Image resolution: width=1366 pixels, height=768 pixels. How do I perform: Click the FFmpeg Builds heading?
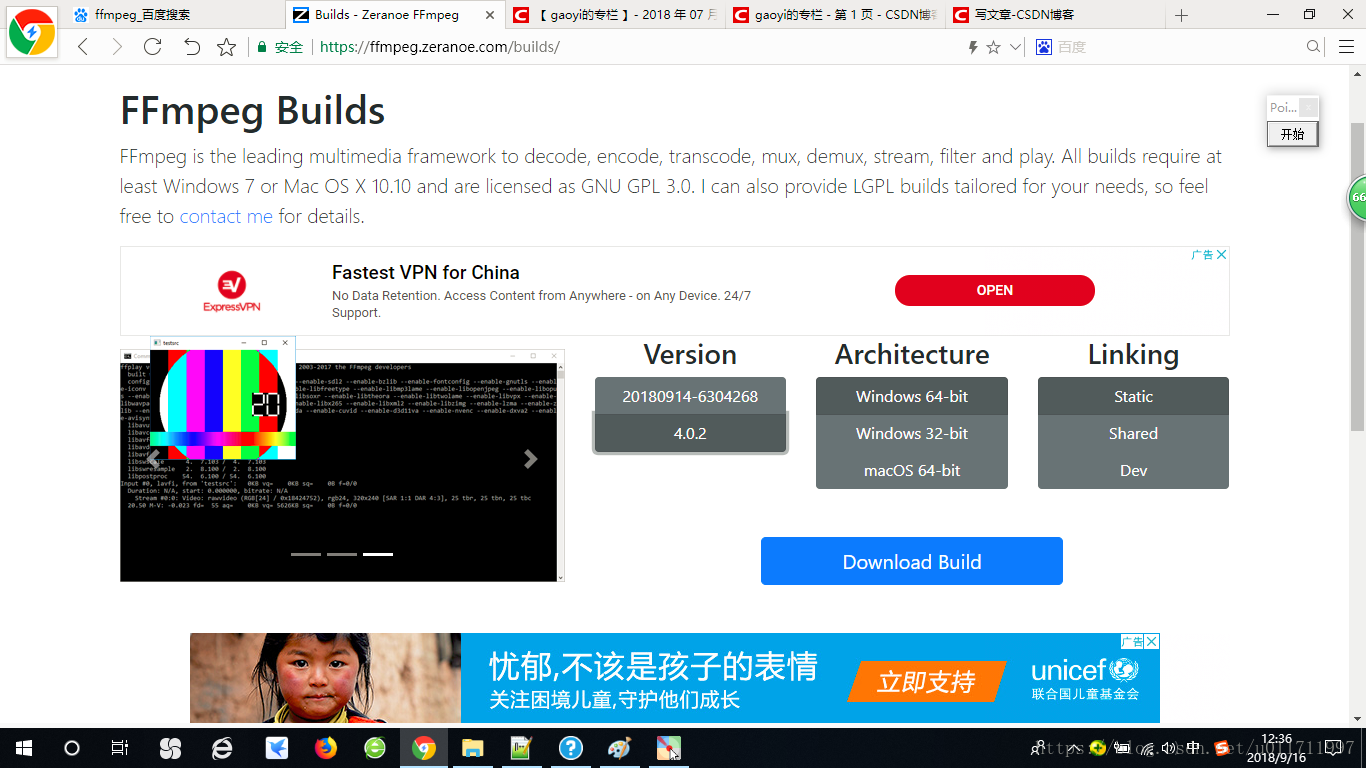(x=252, y=110)
